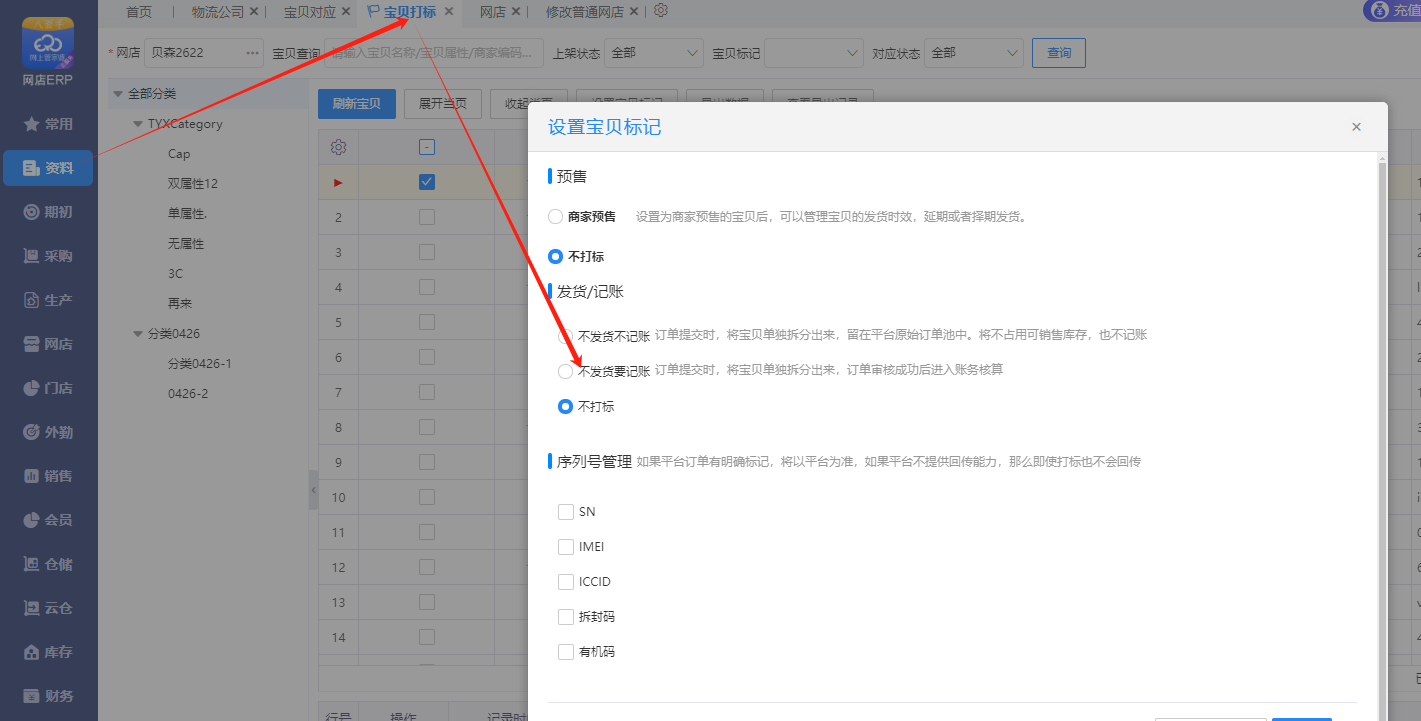Check the ICCID checkbox
The image size is (1421, 721).
tap(566, 582)
